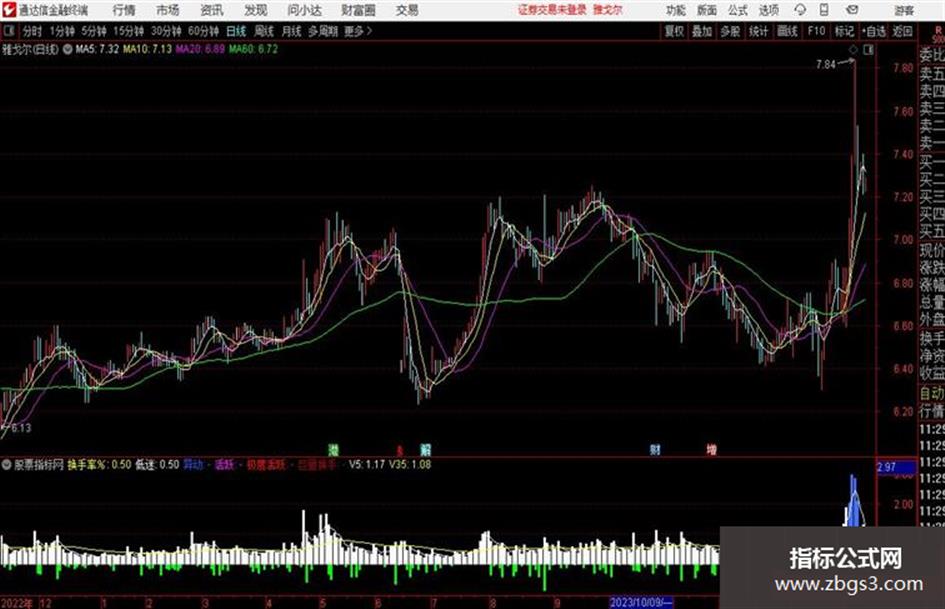
Task: Click the 财 marker icon on the chart
Action: pos(655,450)
